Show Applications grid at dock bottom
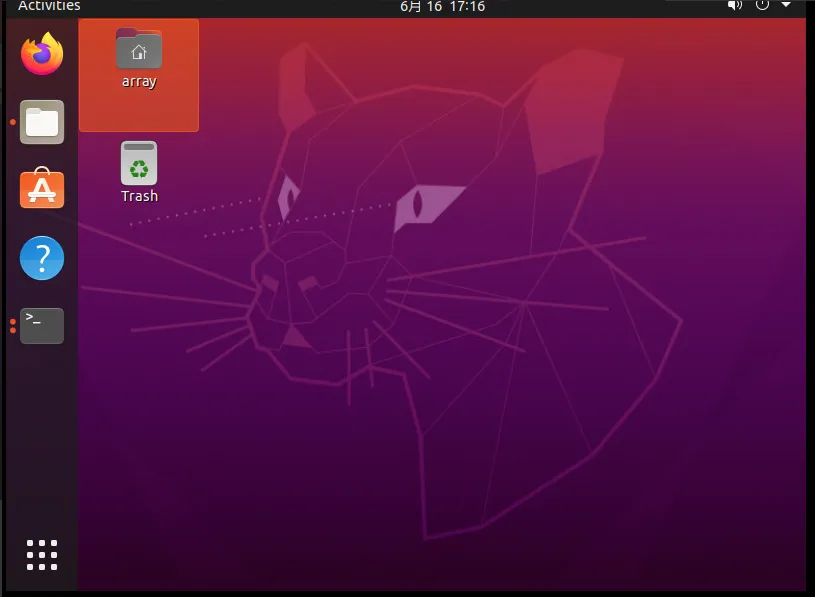Screen dimensions: 815x597 tap(42, 555)
